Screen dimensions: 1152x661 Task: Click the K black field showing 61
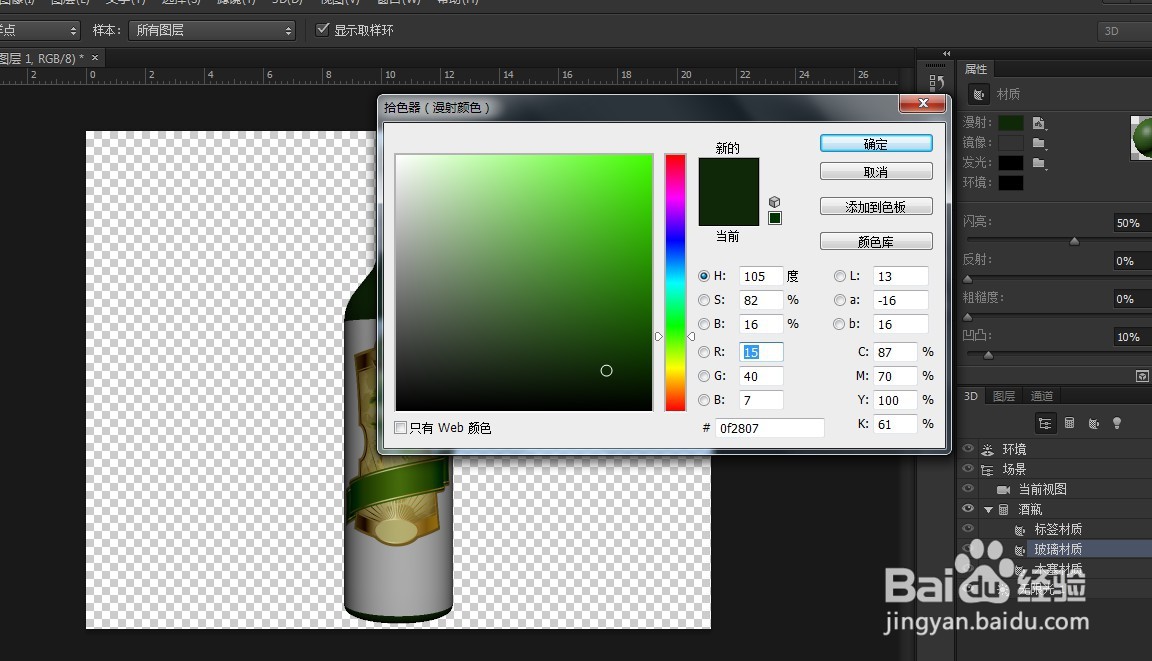click(x=895, y=424)
